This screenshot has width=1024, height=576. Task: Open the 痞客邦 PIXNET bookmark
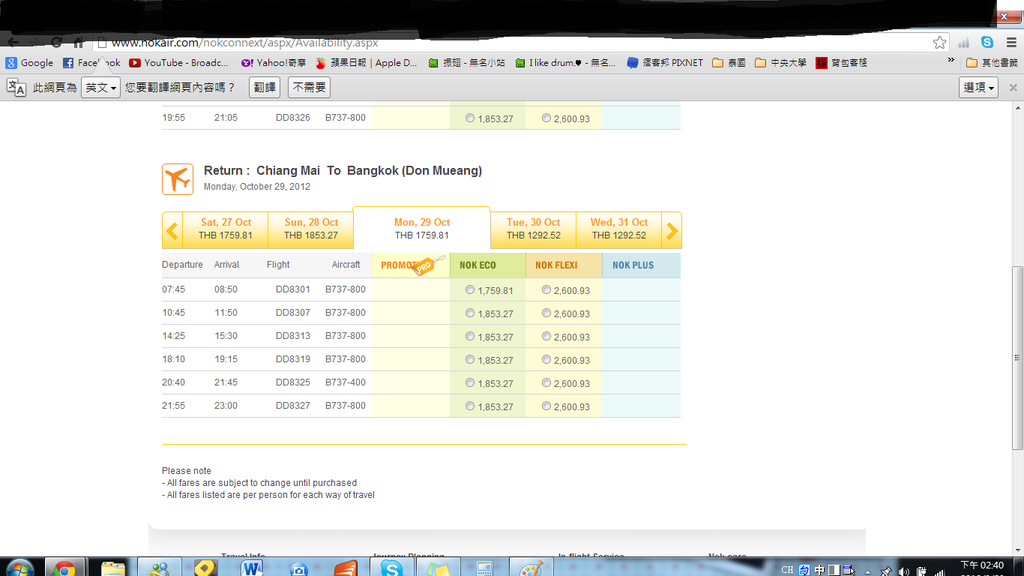pos(665,63)
